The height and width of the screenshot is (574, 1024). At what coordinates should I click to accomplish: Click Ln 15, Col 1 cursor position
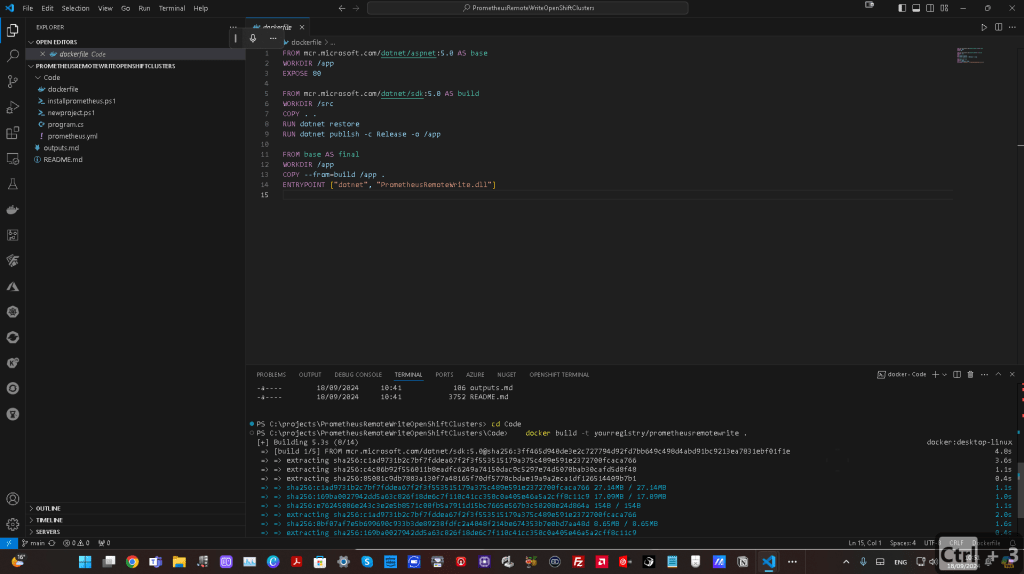(x=865, y=543)
